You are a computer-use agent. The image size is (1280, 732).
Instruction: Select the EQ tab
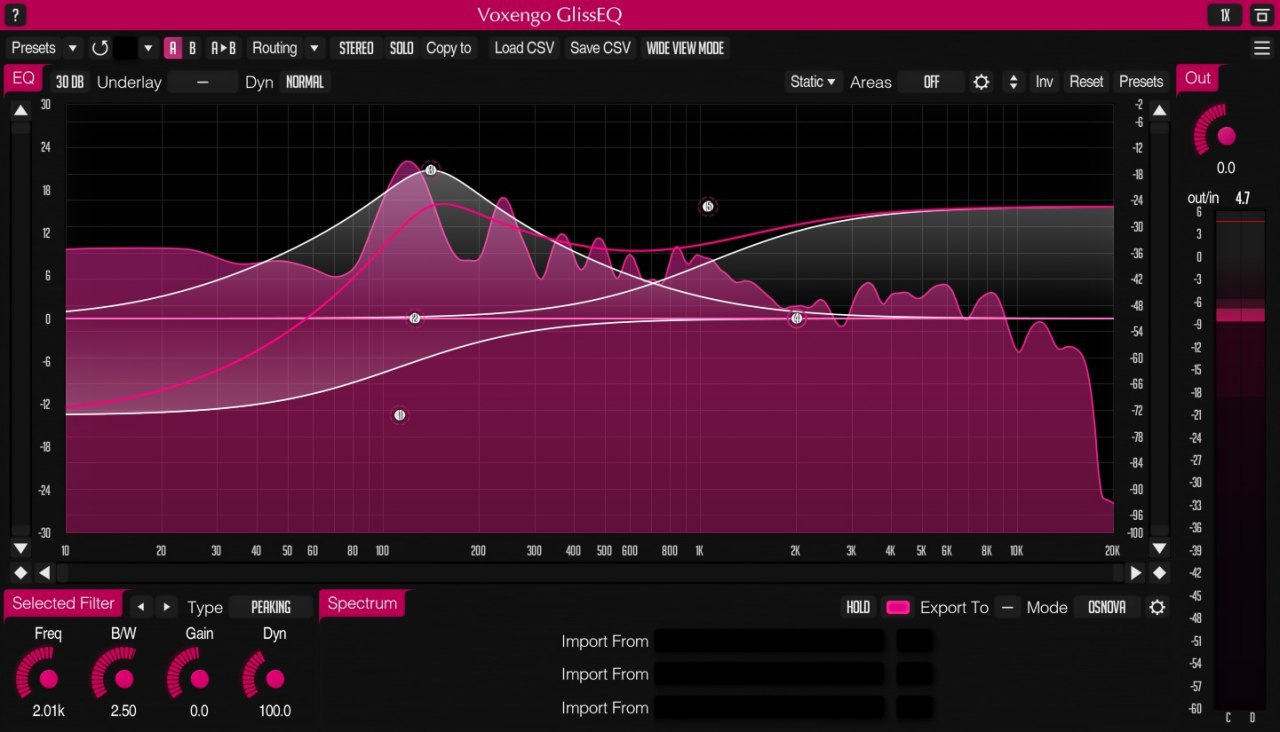pyautogui.click(x=23, y=78)
